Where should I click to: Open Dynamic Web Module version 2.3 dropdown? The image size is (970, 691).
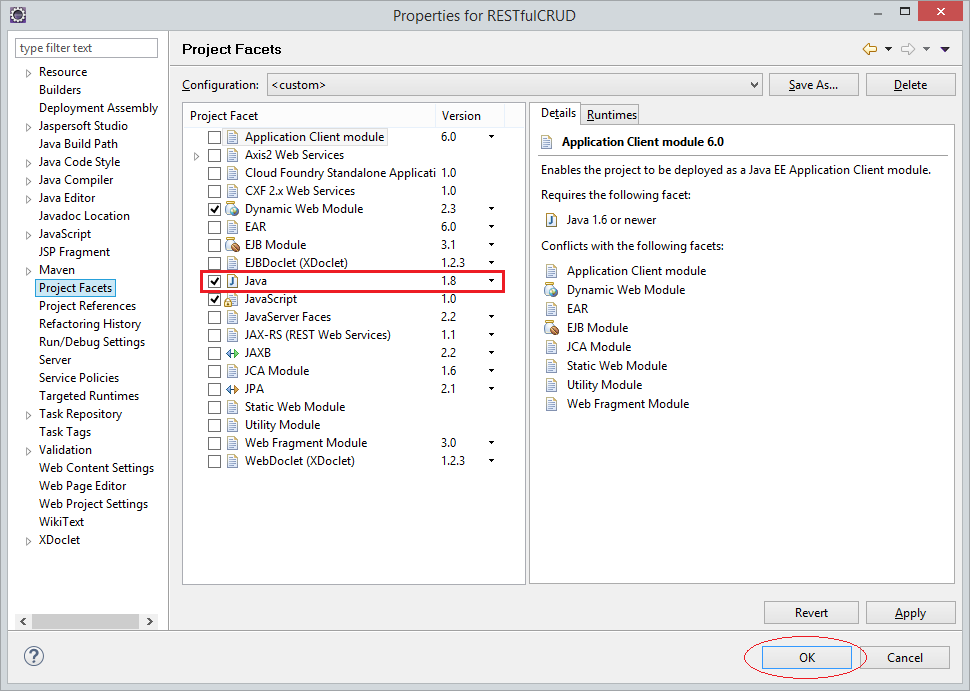[x=491, y=209]
